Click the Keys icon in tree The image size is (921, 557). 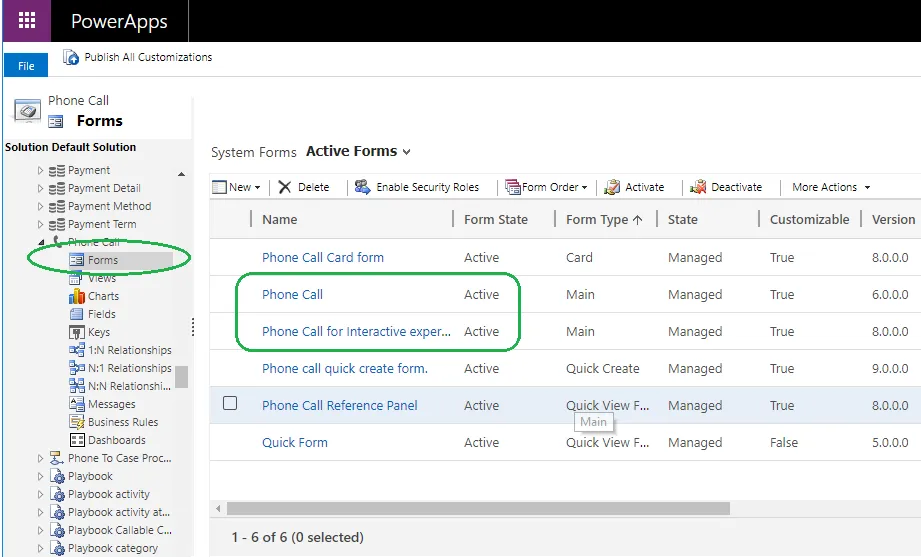76,332
